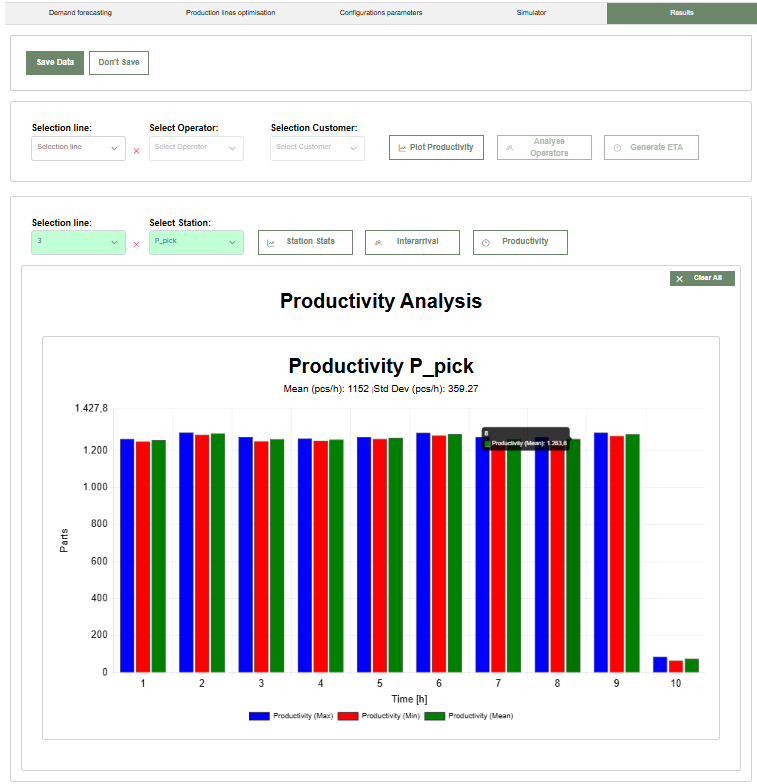This screenshot has width=757, height=784.
Task: Click the red Min bar for hour 5
Action: coord(380,556)
